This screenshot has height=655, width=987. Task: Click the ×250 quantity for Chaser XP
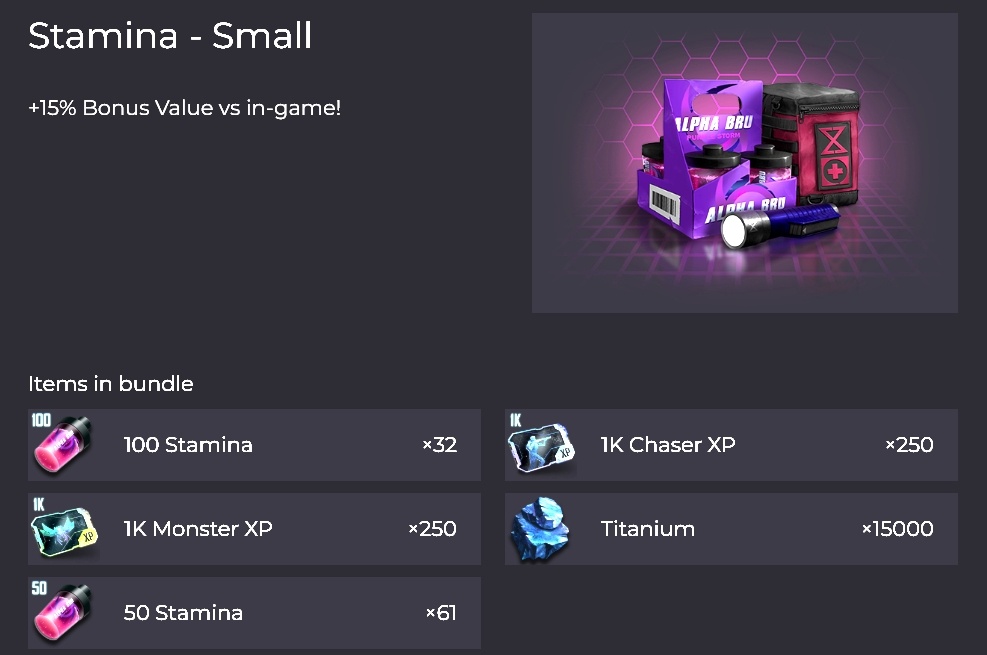(909, 445)
